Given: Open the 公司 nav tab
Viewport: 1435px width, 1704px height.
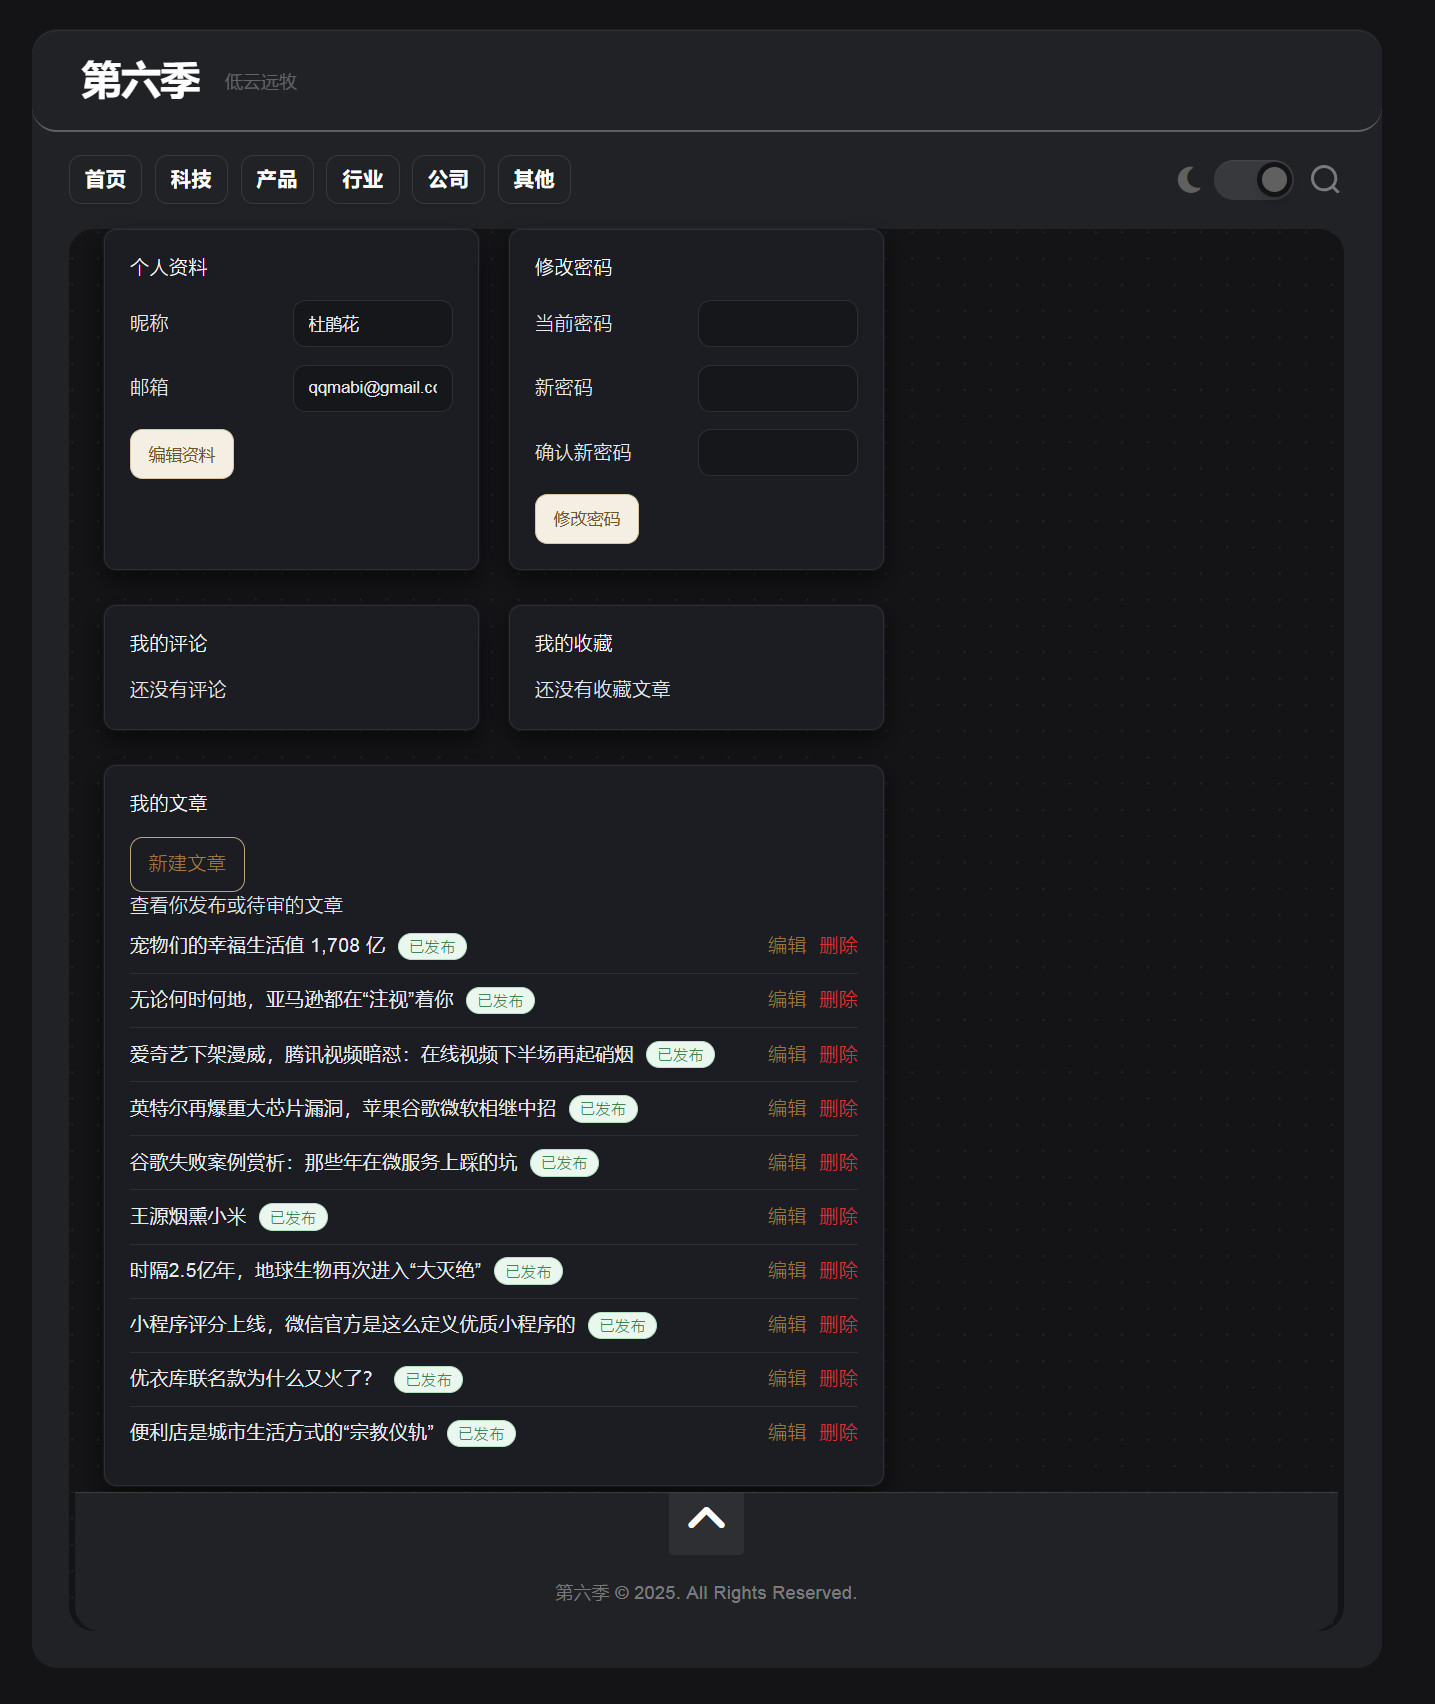Looking at the screenshot, I should [x=448, y=180].
